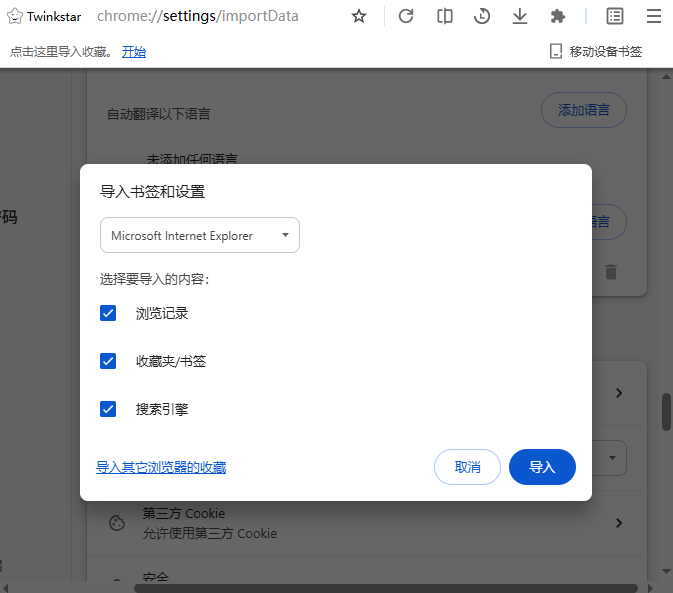Uncheck the 浏览记录 checkbox
Screen dimensions: 673x593
tap(108, 313)
